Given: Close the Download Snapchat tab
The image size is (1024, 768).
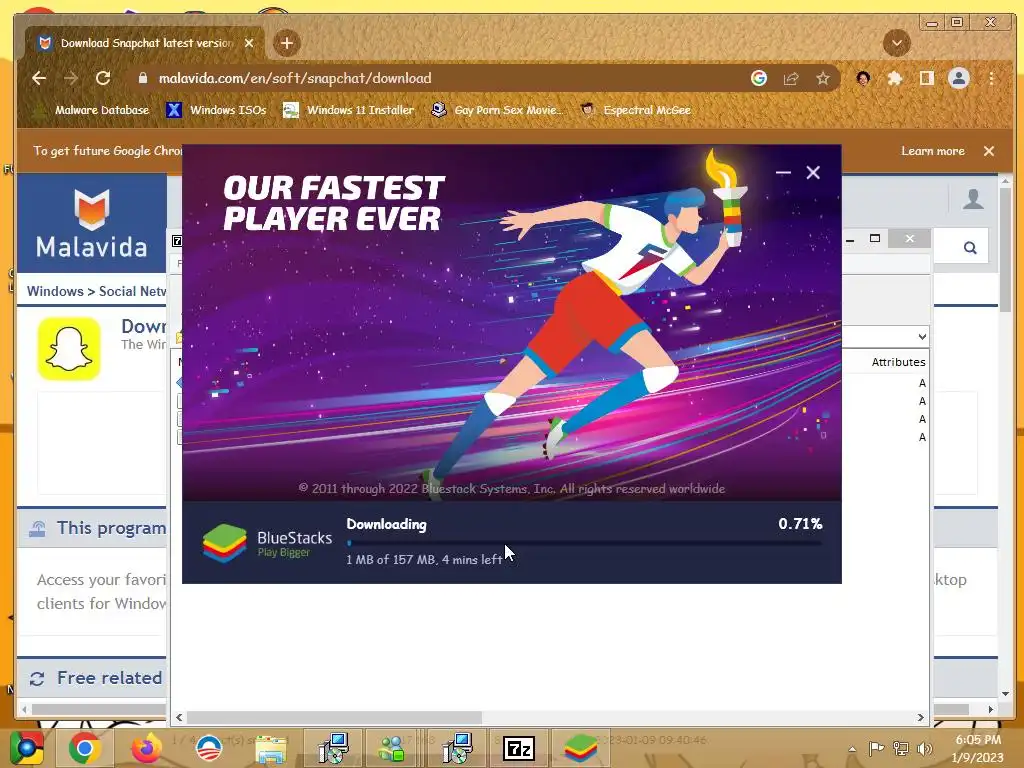Looking at the screenshot, I should point(249,43).
